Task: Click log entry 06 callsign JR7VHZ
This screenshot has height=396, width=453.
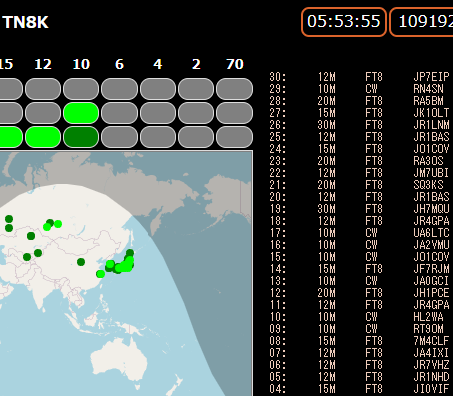Action: (431, 365)
